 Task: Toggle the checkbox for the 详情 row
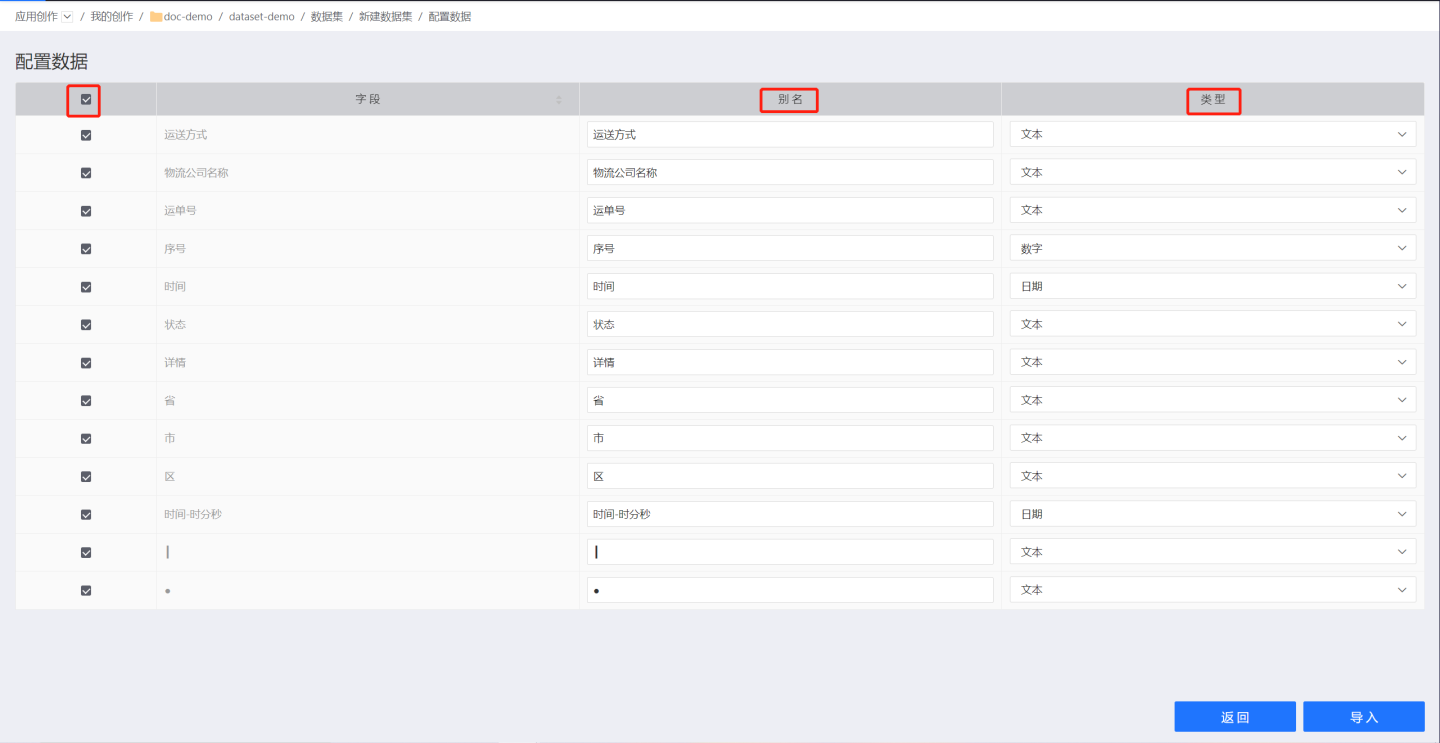pos(86,363)
